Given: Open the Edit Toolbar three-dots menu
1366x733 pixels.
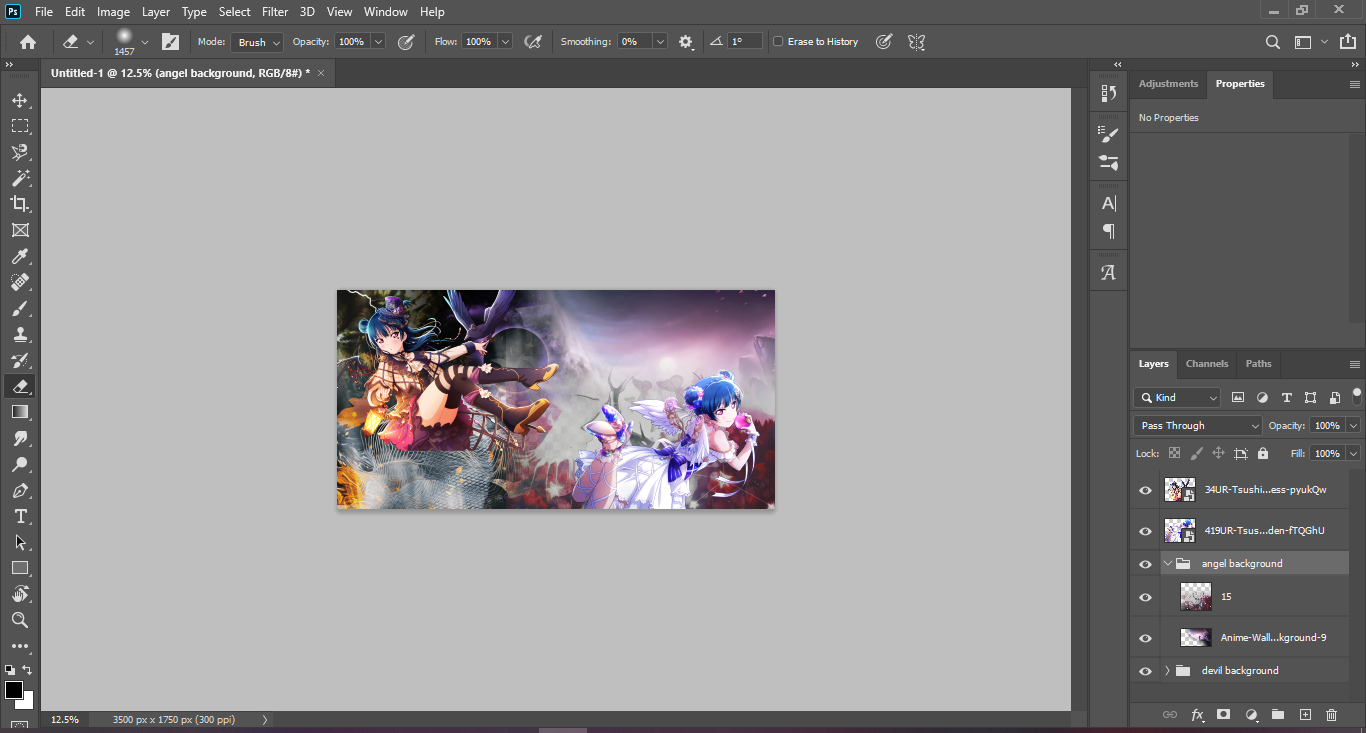Looking at the screenshot, I should (19, 646).
